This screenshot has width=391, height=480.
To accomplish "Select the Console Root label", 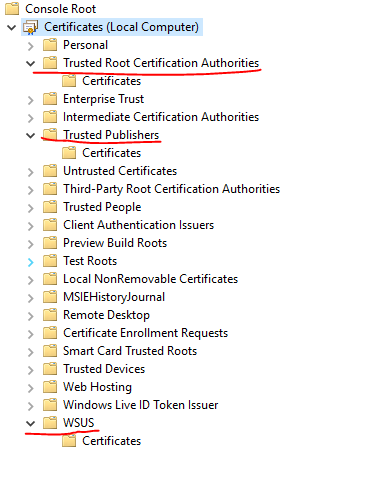I will pos(60,9).
